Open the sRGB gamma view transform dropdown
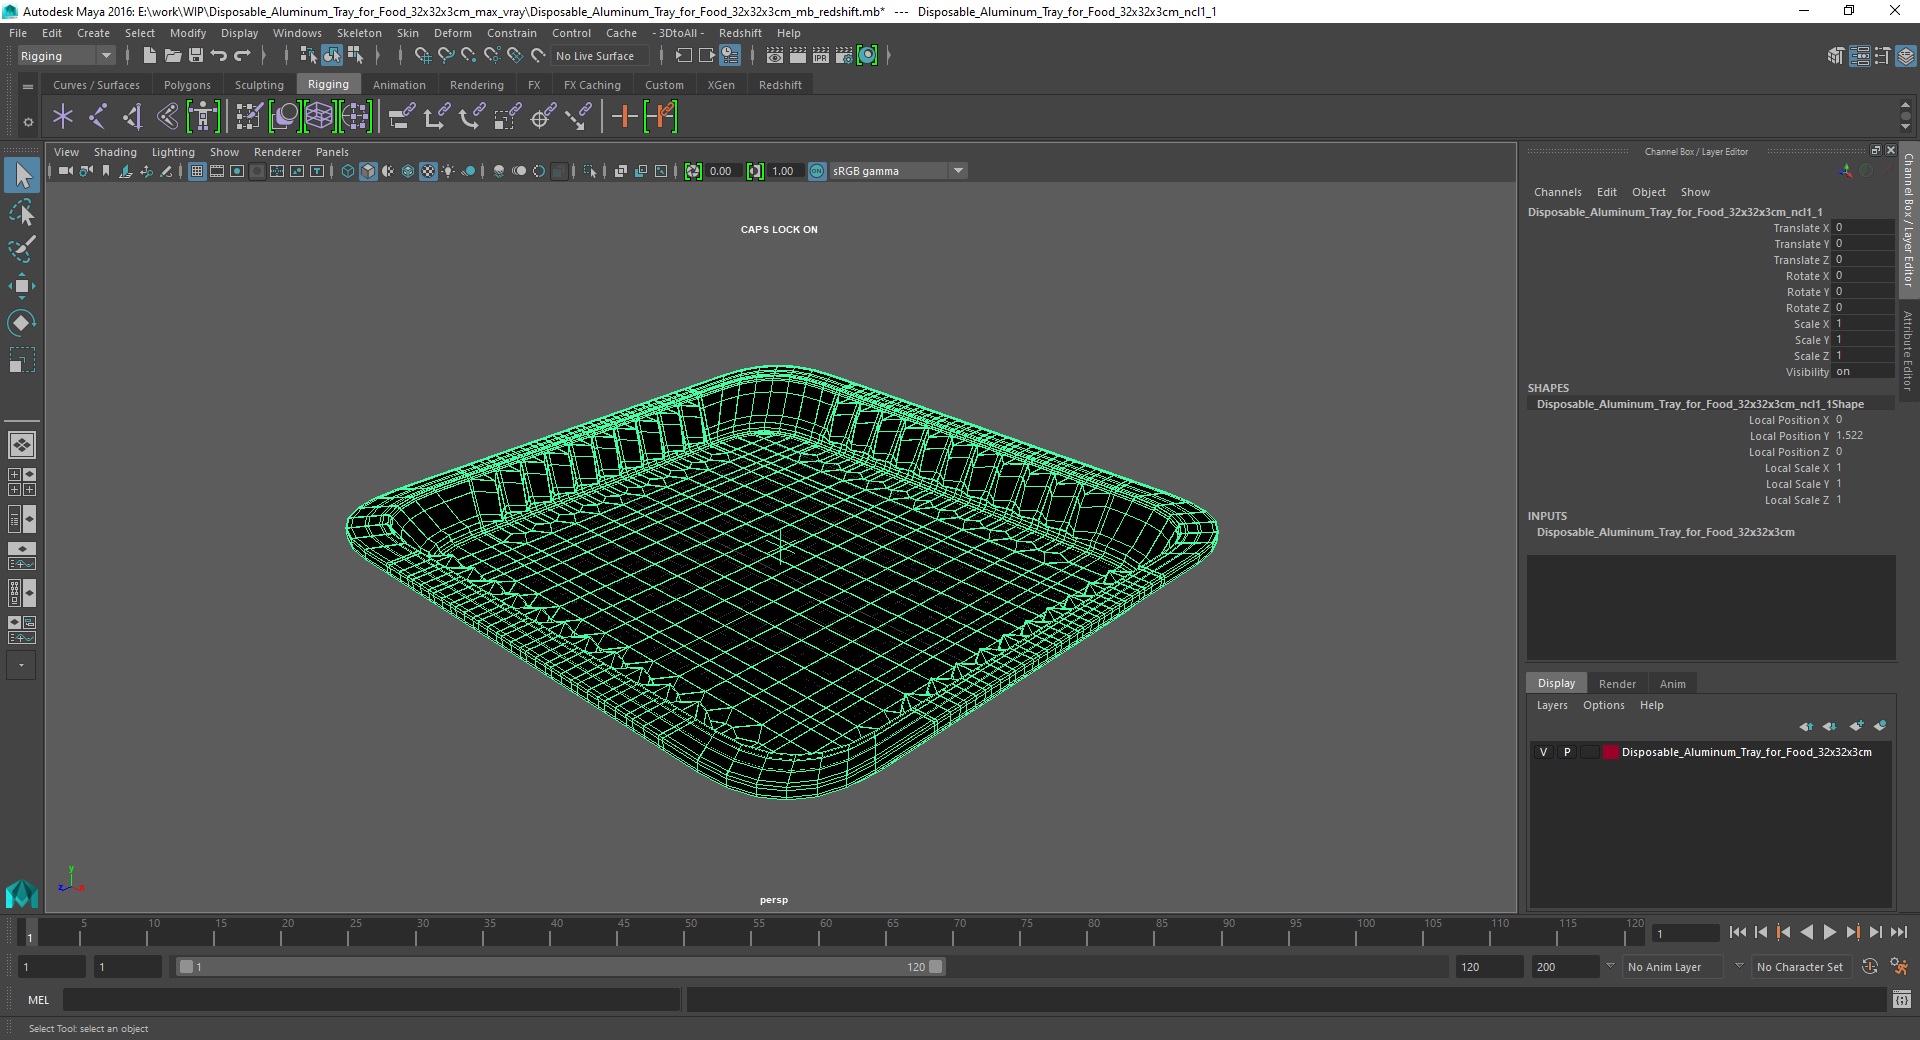1920x1040 pixels. point(898,171)
